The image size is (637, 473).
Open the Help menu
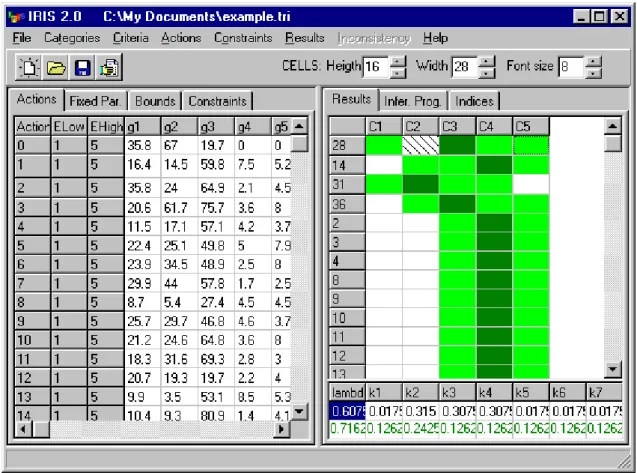(x=436, y=38)
